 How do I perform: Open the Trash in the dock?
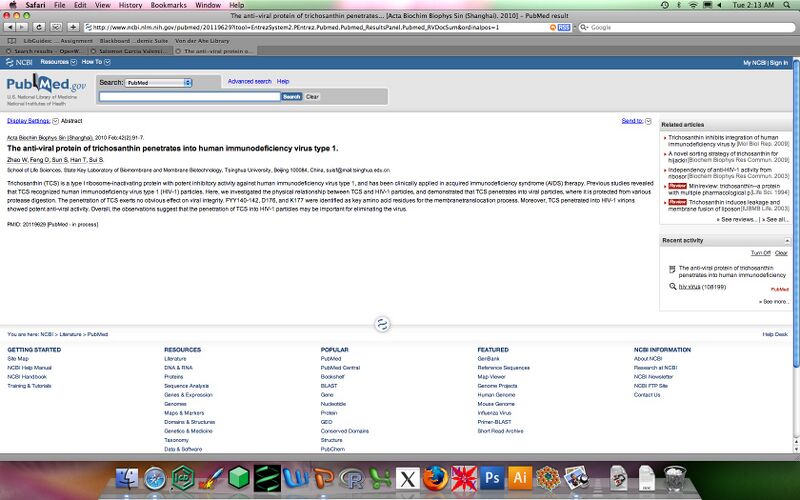[675, 480]
